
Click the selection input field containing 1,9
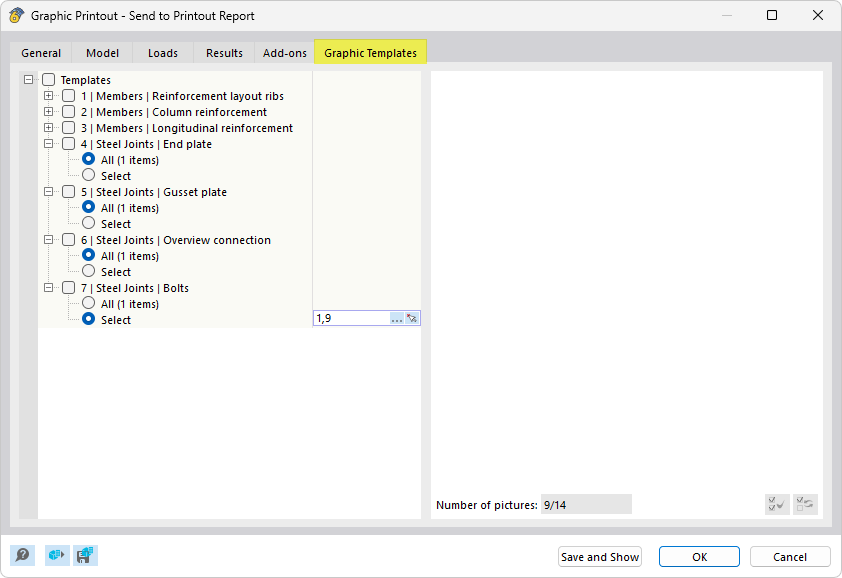(350, 318)
